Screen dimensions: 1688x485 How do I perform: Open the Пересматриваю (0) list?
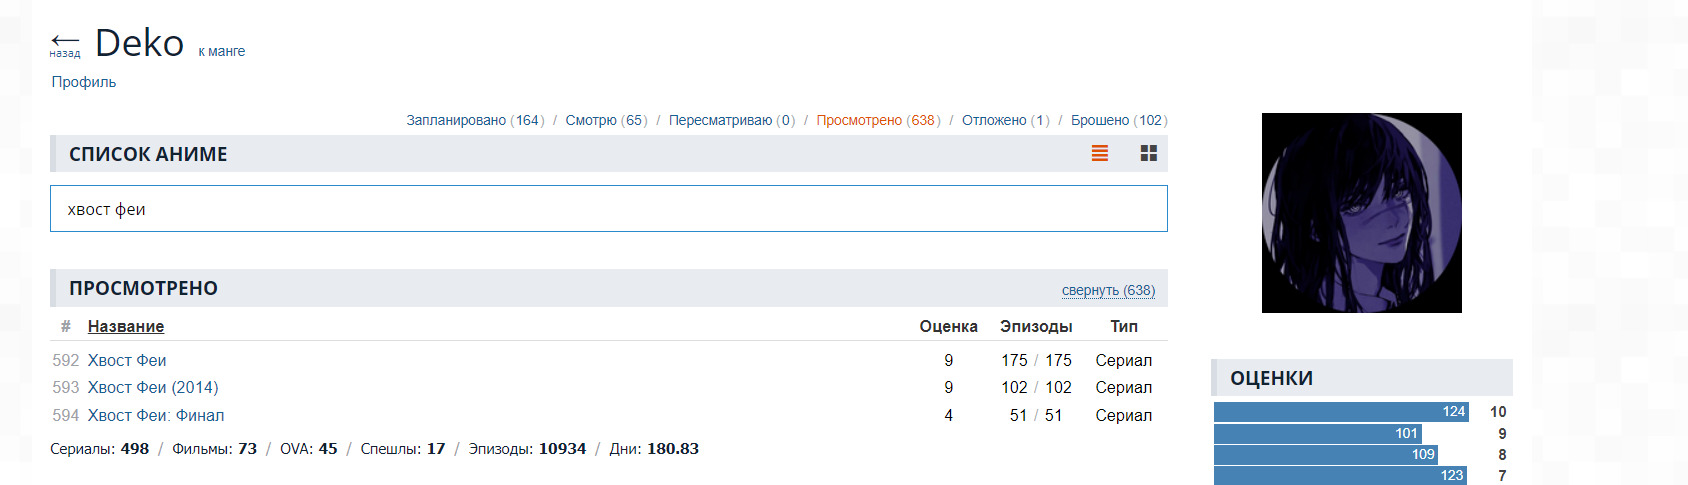coord(731,120)
